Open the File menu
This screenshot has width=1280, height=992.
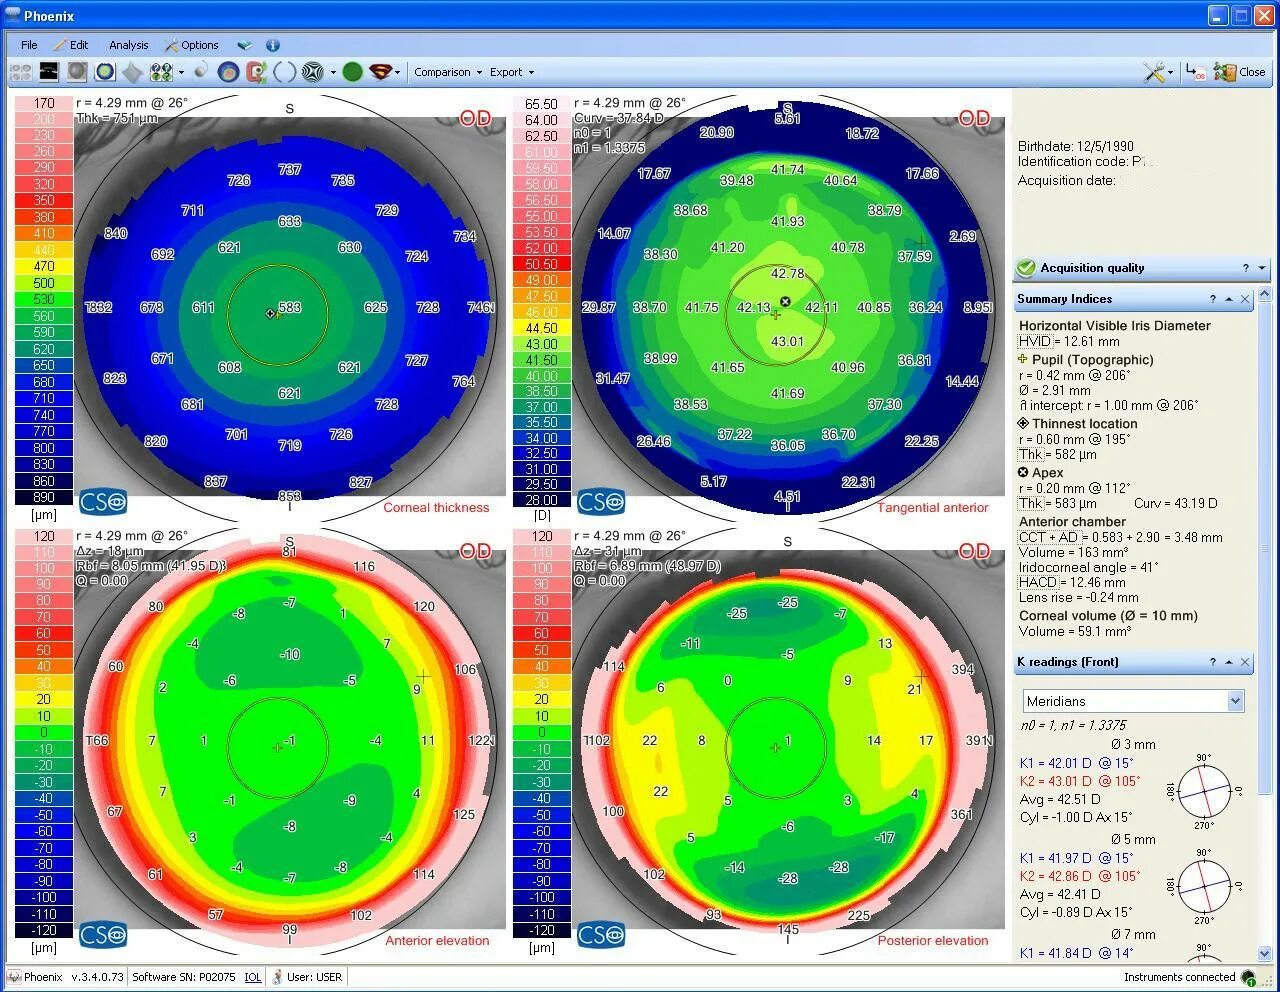point(29,45)
